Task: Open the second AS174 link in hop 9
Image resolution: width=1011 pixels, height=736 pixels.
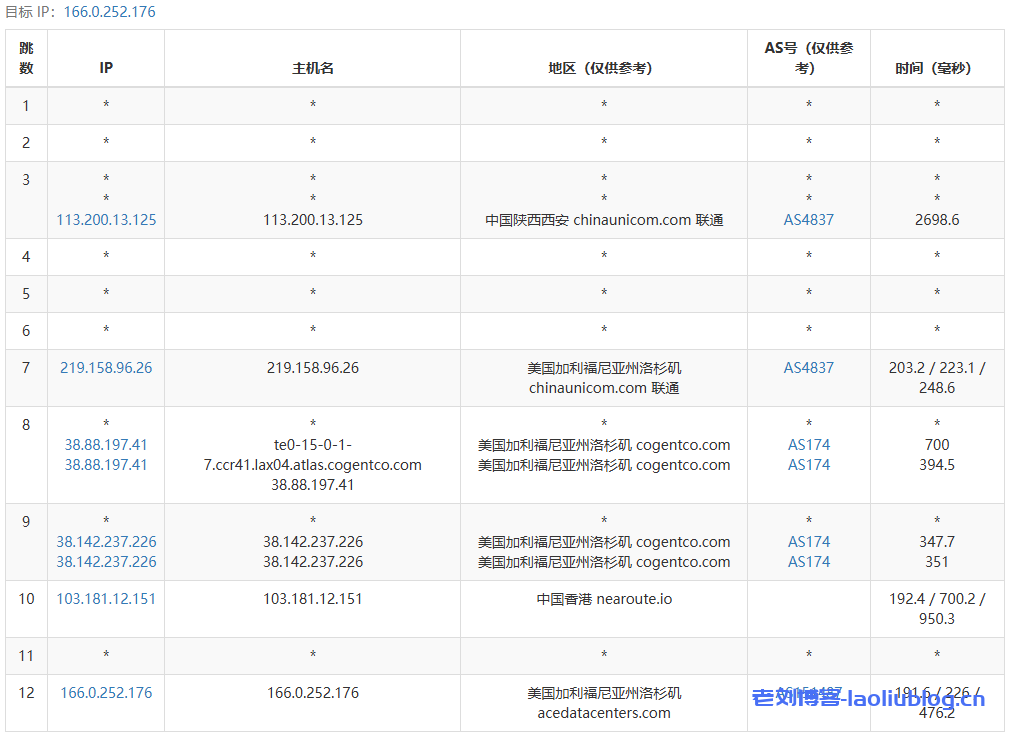Action: click(x=808, y=562)
